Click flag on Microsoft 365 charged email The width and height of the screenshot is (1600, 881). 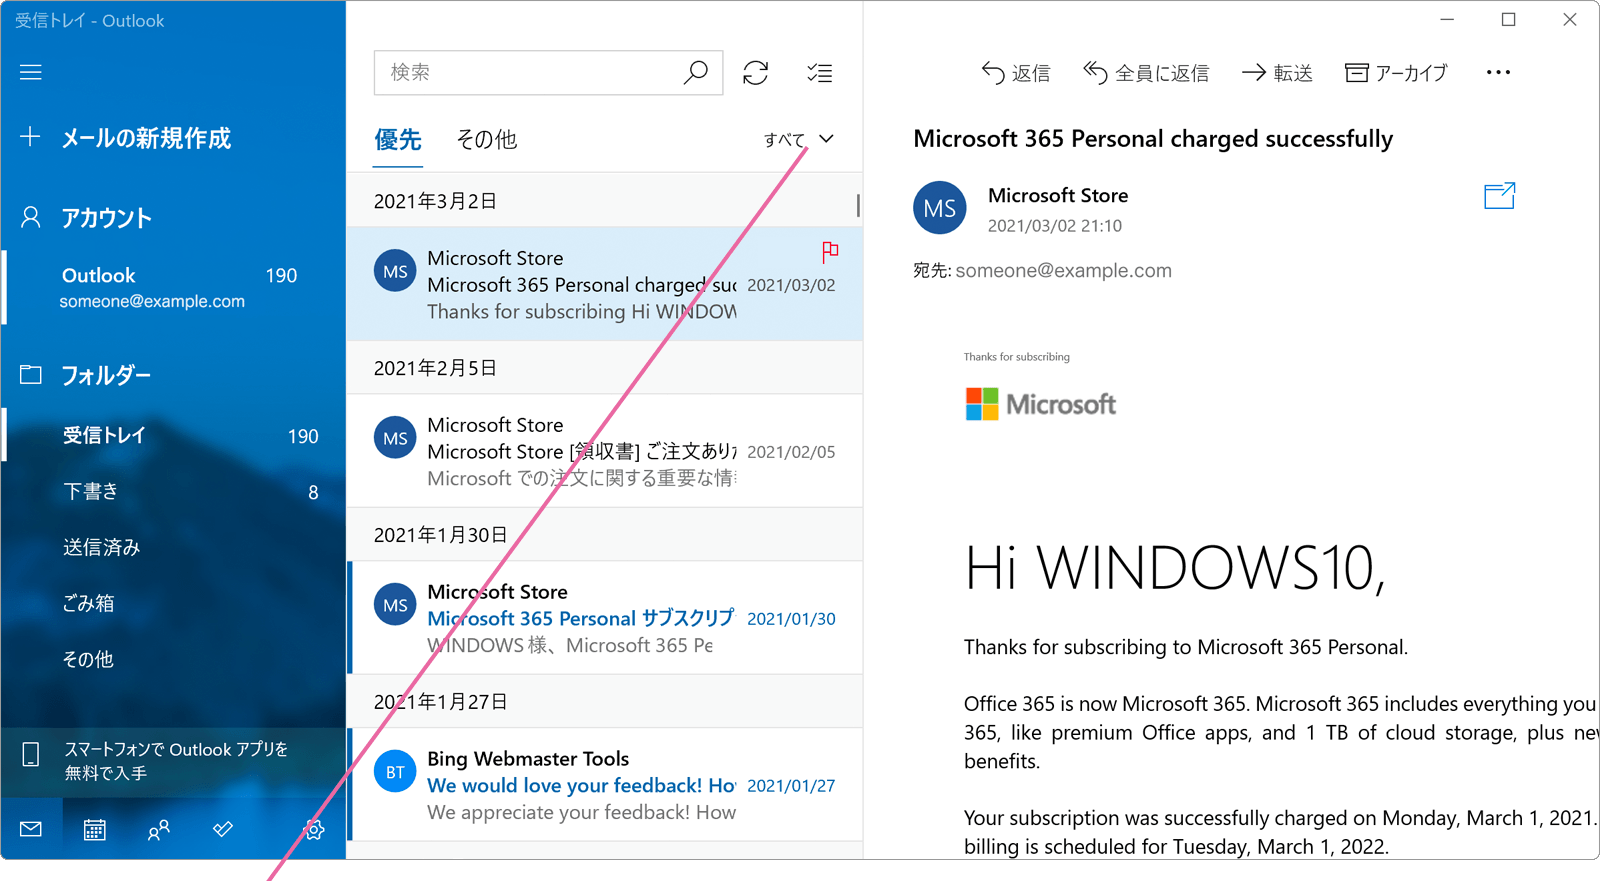830,251
